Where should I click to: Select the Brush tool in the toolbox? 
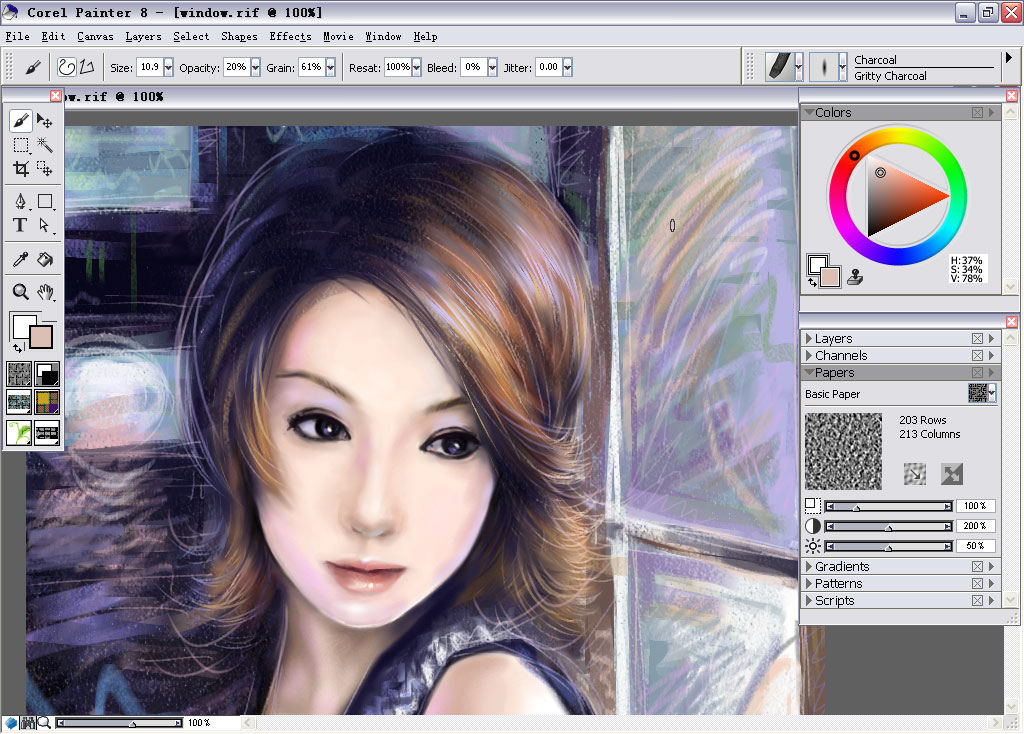[20, 121]
